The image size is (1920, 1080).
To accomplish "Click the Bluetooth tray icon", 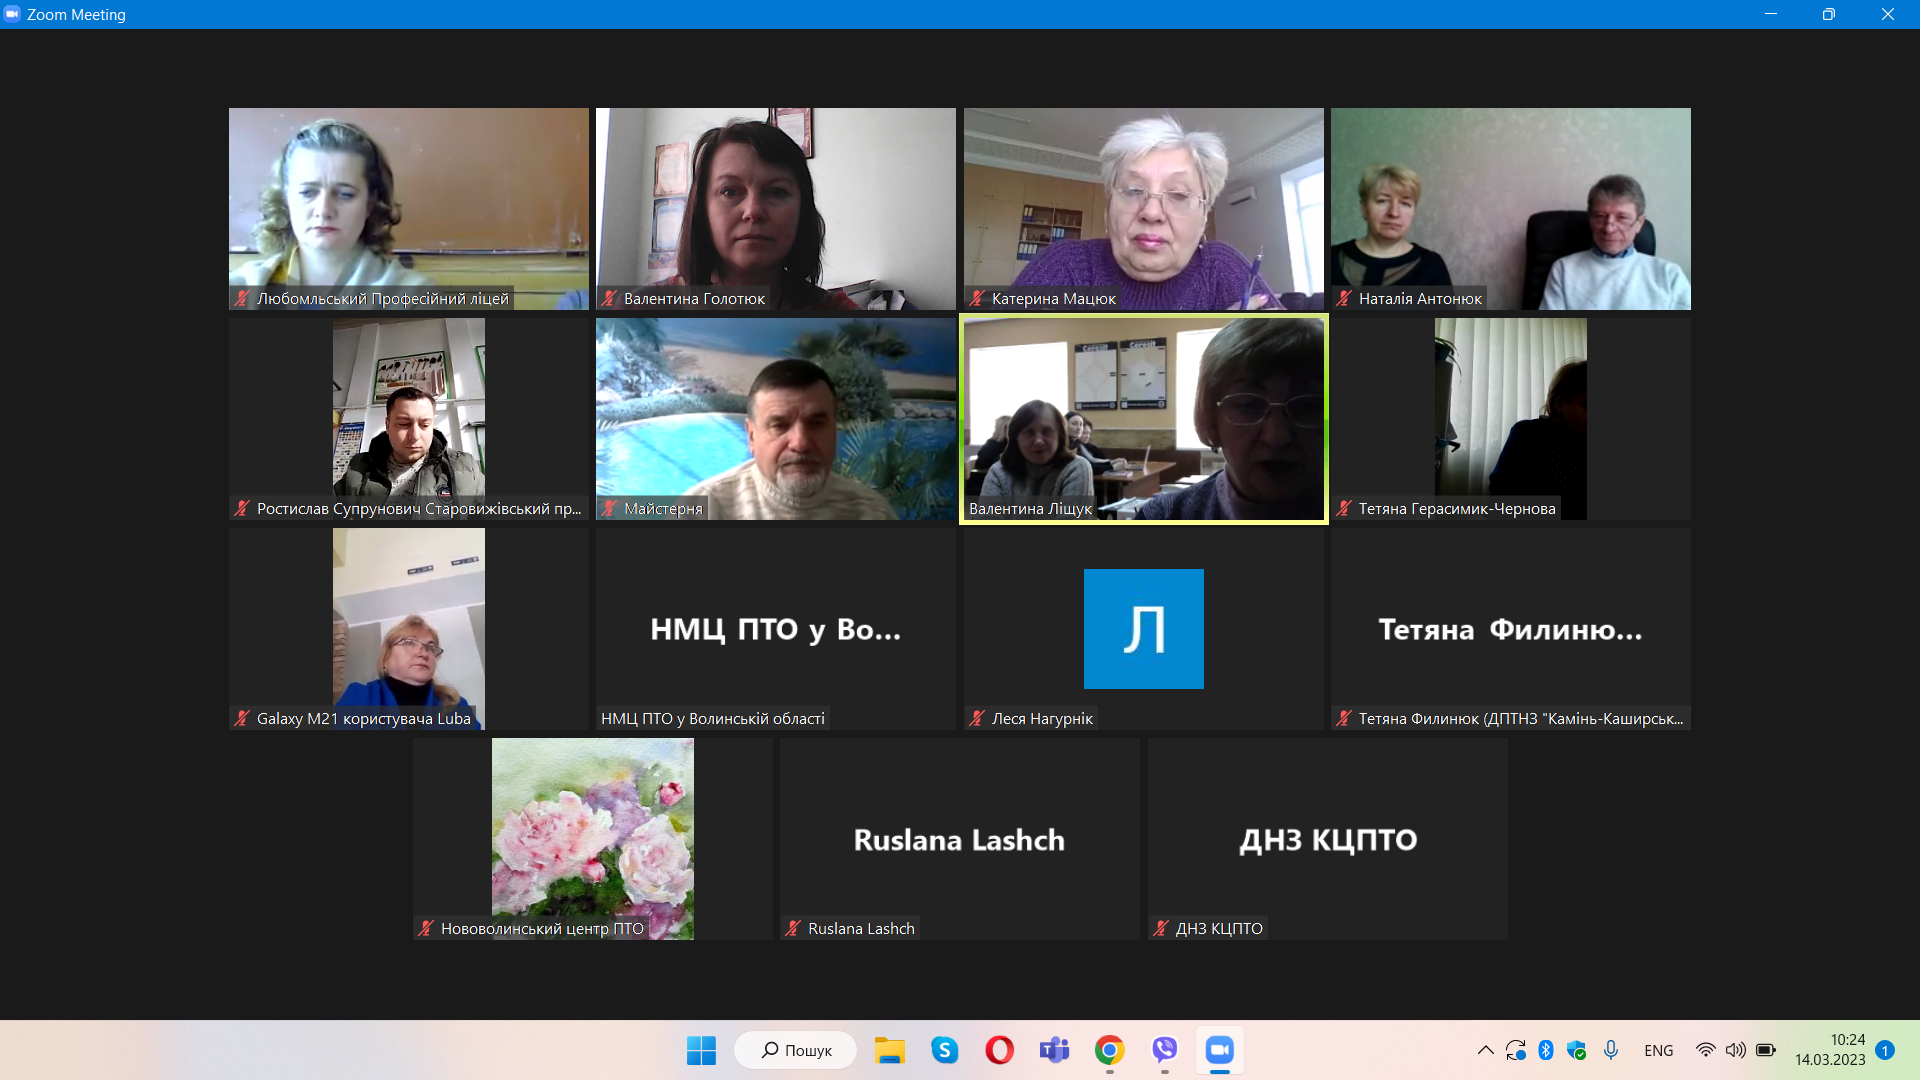I will (x=1545, y=1050).
